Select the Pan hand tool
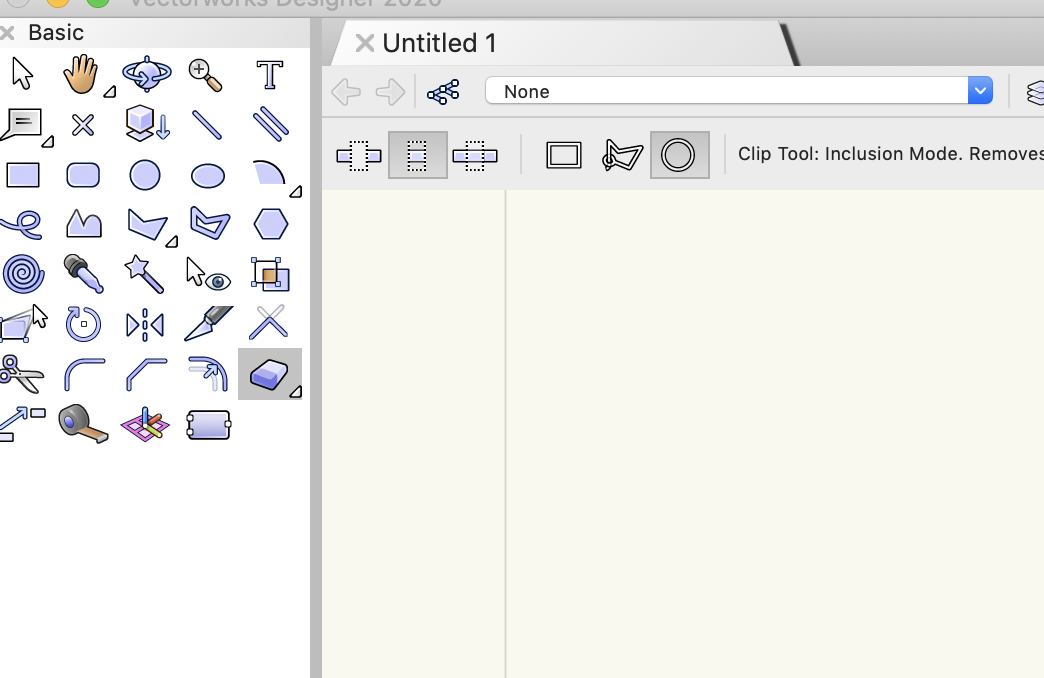 coord(81,74)
